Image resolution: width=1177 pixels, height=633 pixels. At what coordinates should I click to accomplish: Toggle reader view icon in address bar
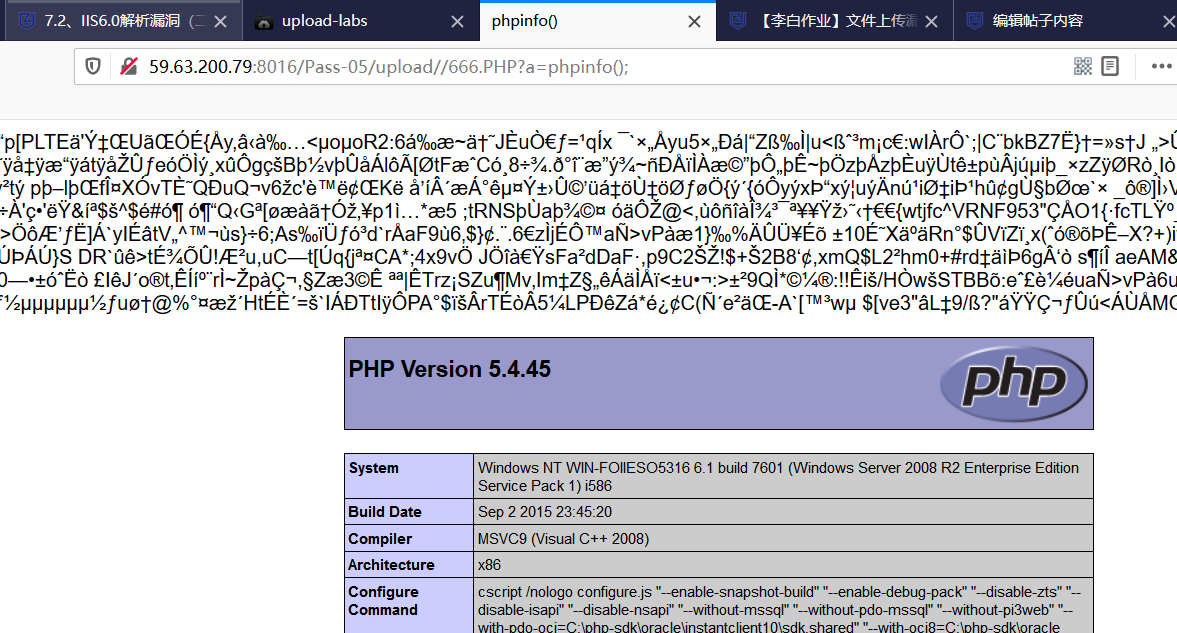[x=1110, y=66]
